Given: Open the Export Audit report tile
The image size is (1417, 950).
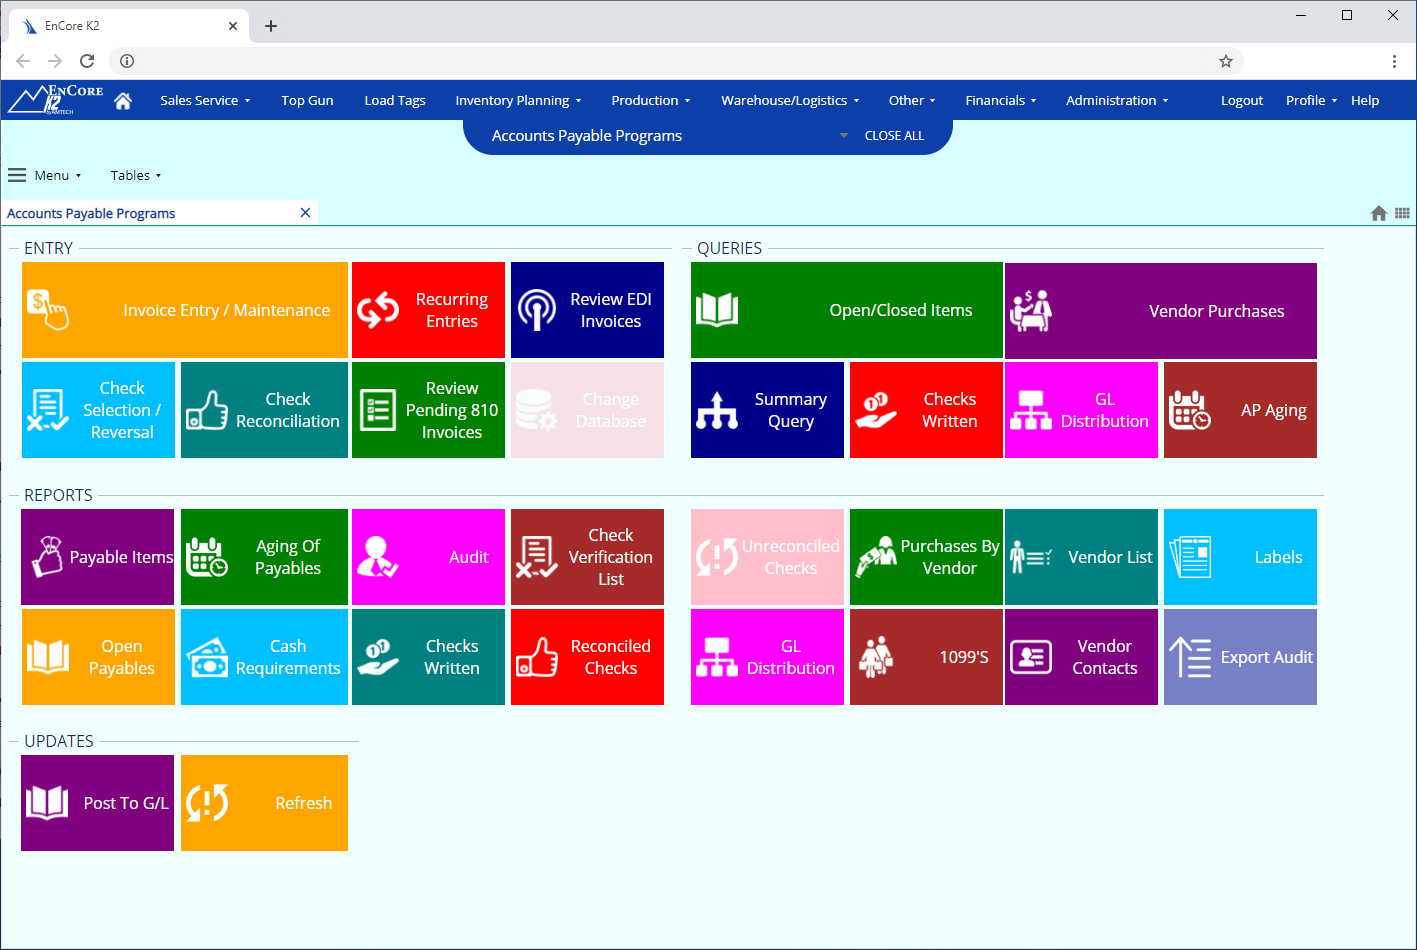Looking at the screenshot, I should coord(1240,657).
